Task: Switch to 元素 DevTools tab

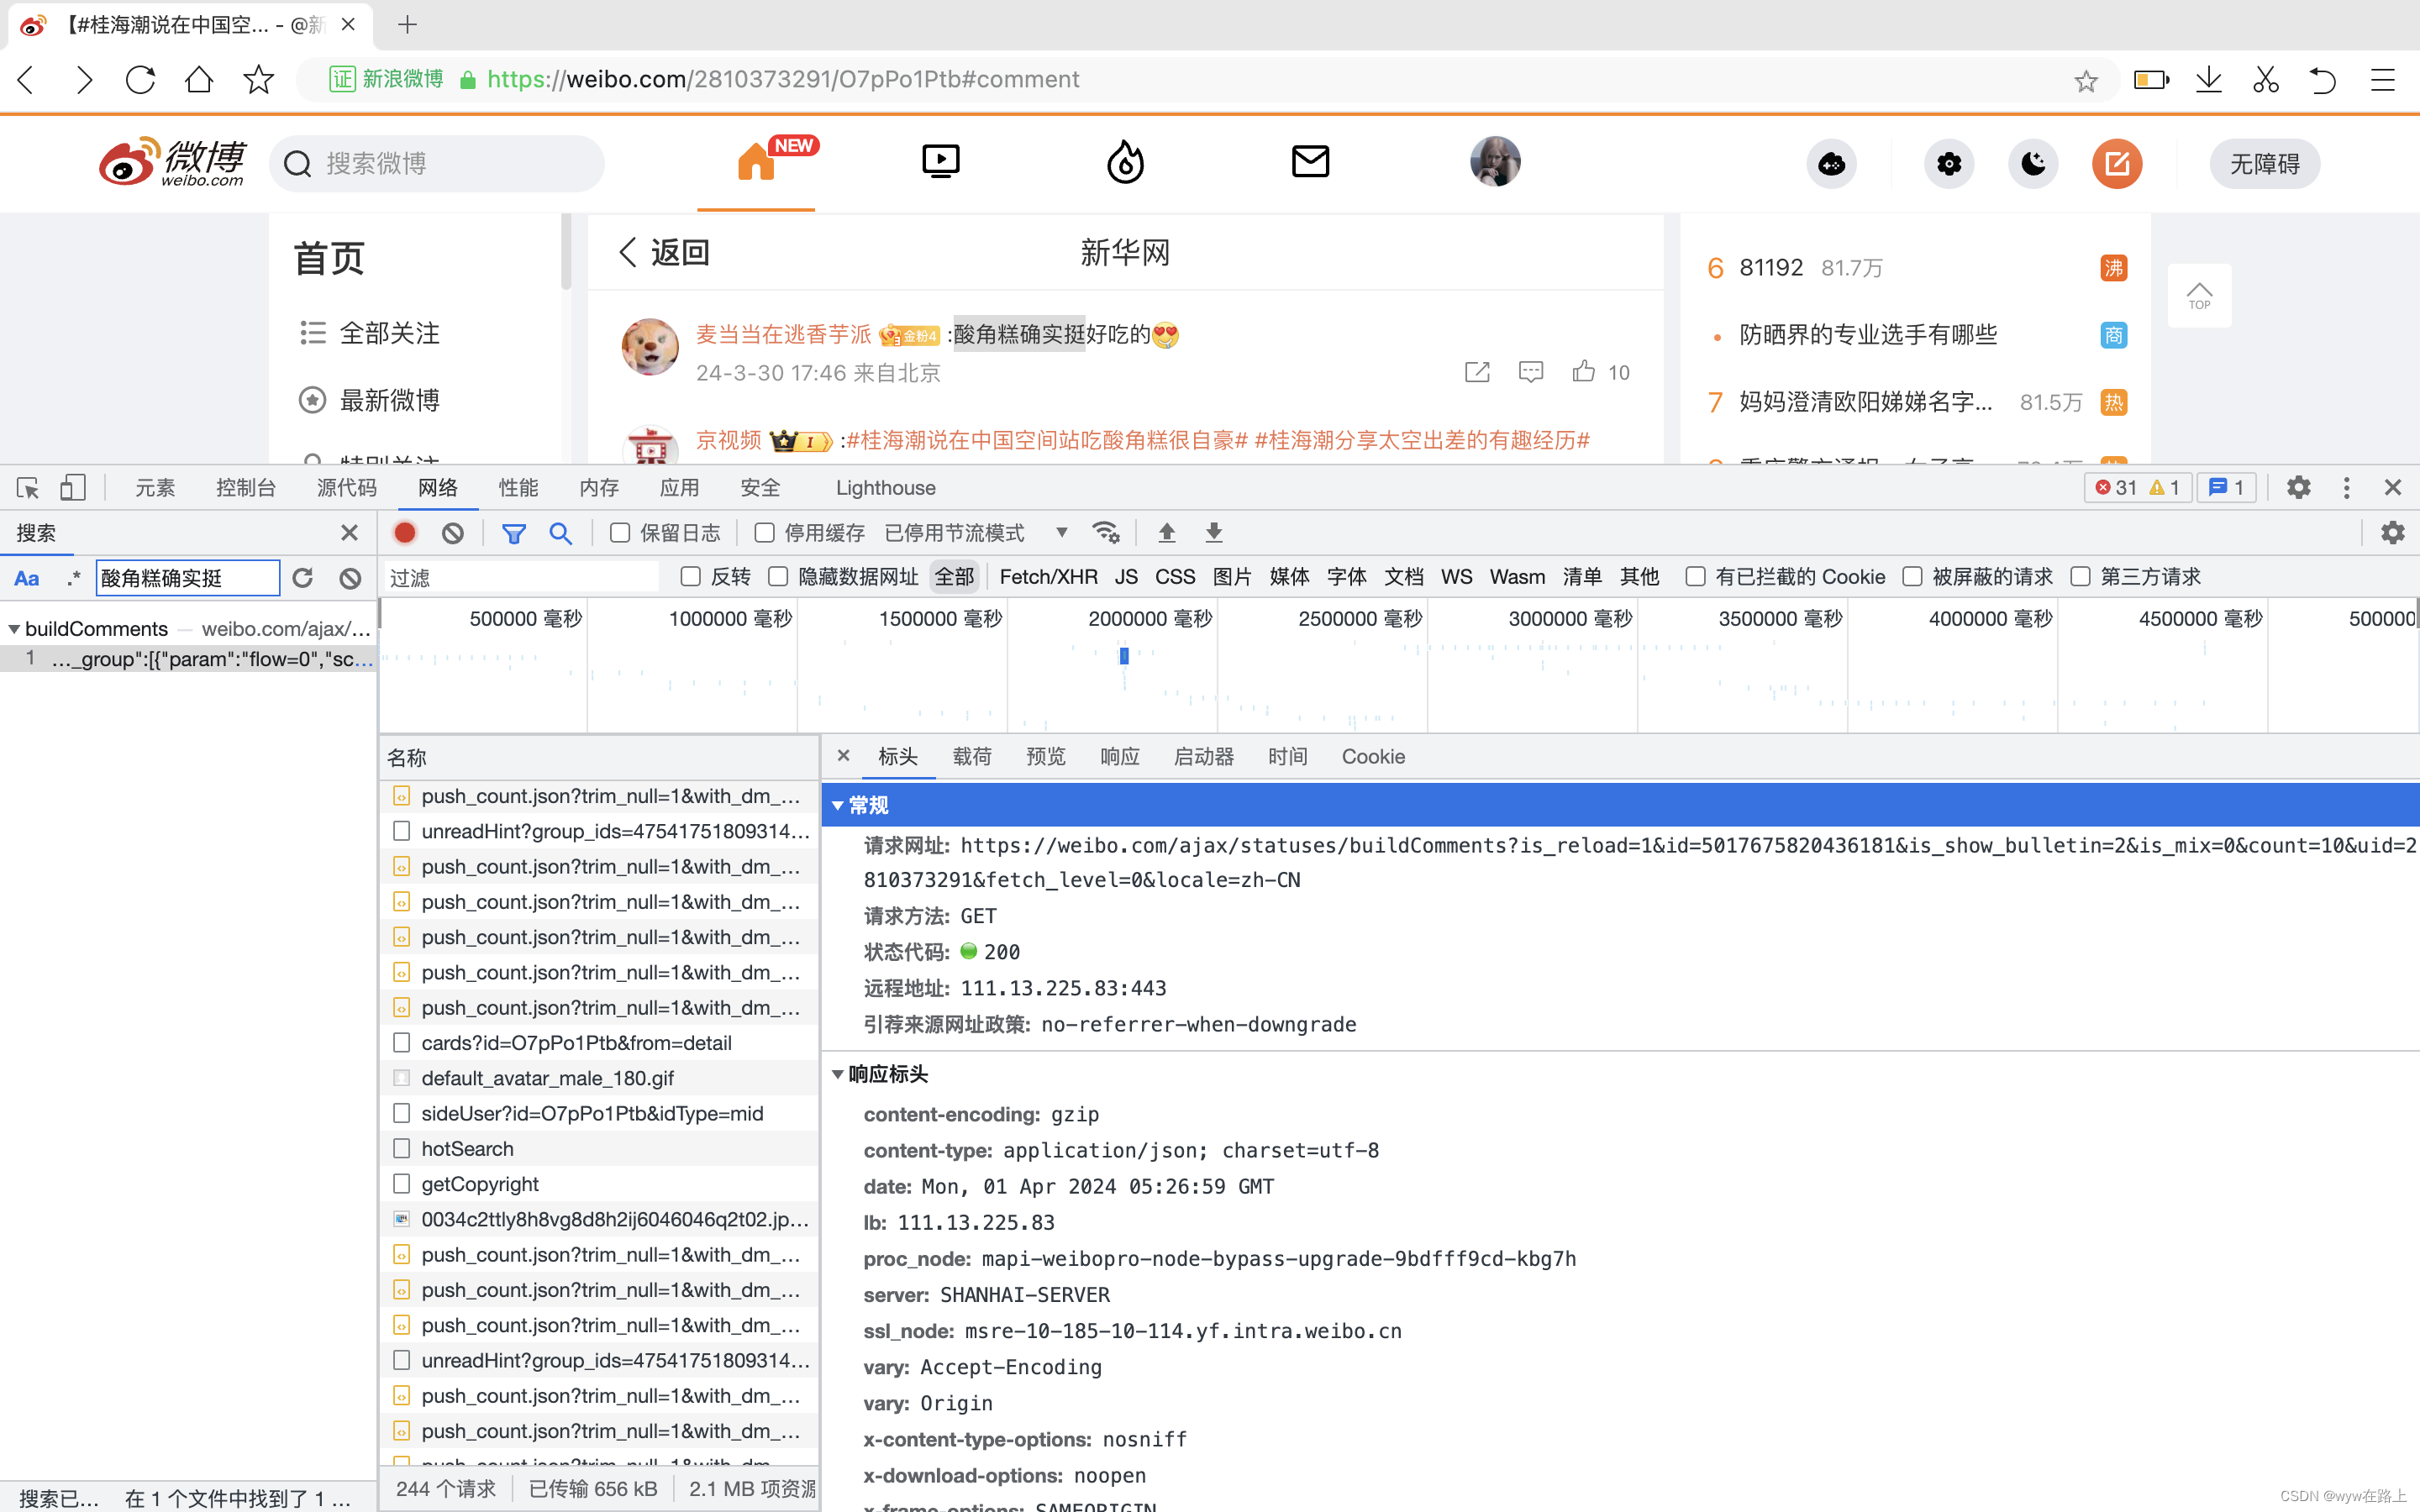Action: pos(155,488)
